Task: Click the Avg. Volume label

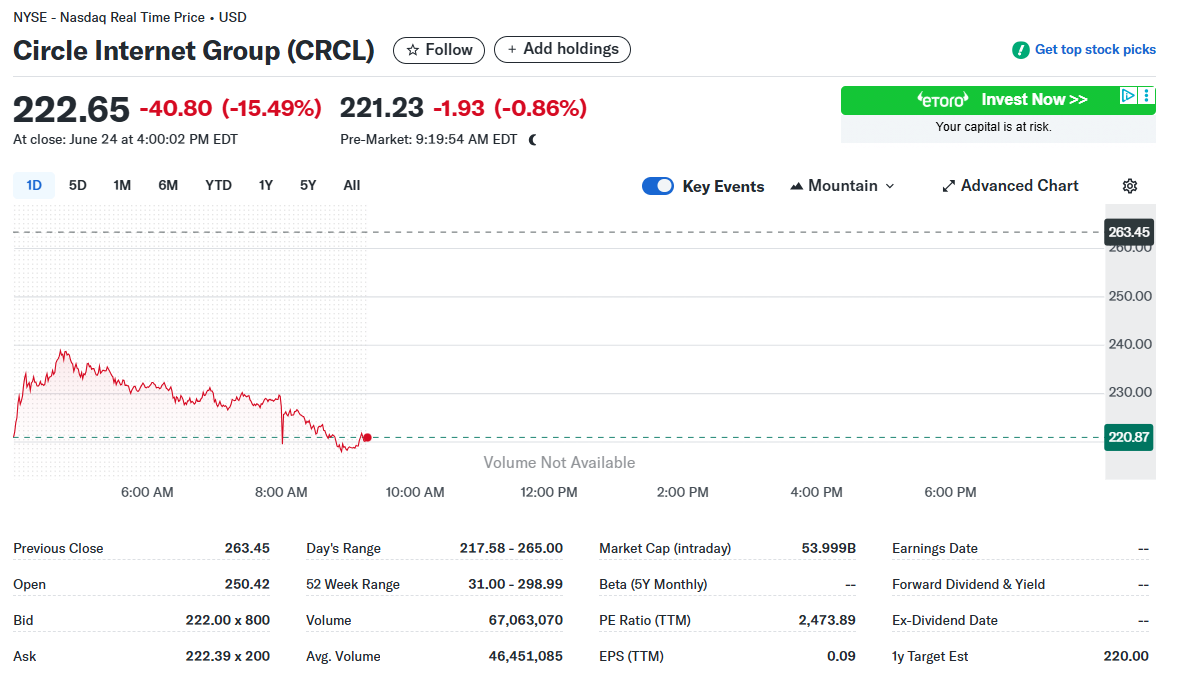Action: click(x=343, y=656)
